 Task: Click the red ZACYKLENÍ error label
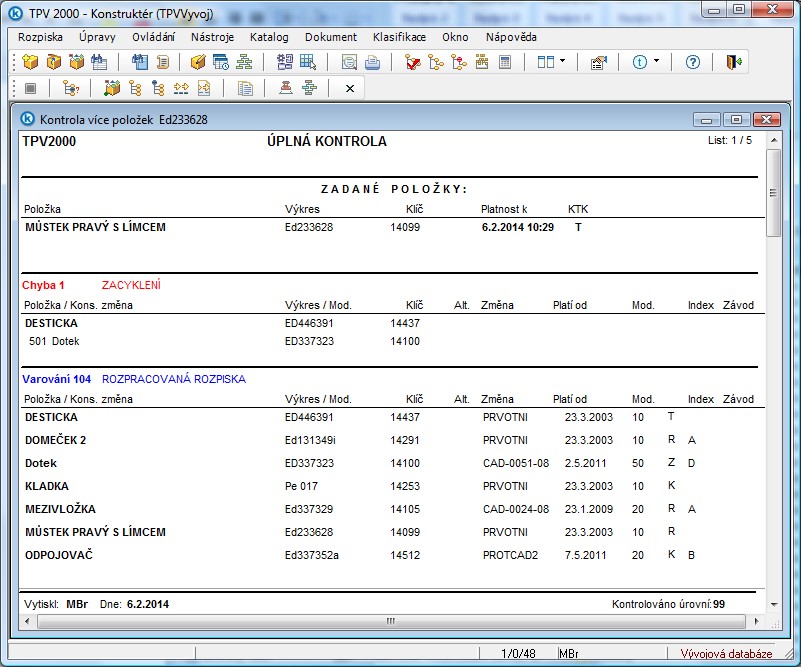pyautogui.click(x=131, y=285)
